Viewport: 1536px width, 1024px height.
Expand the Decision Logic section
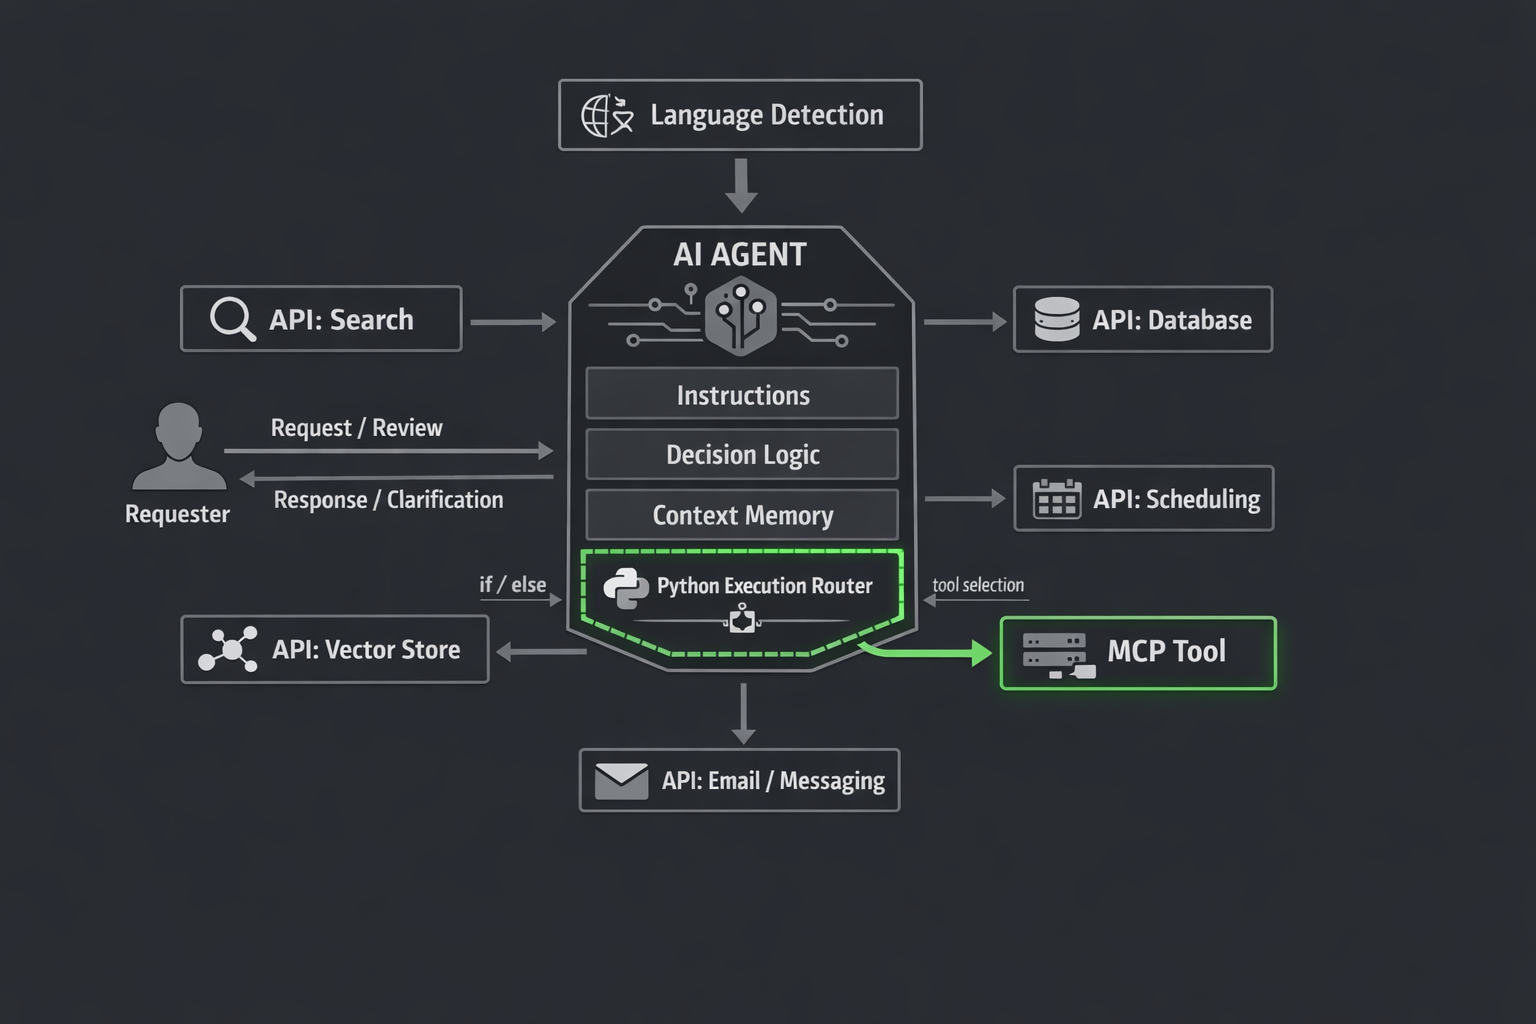pyautogui.click(x=741, y=454)
